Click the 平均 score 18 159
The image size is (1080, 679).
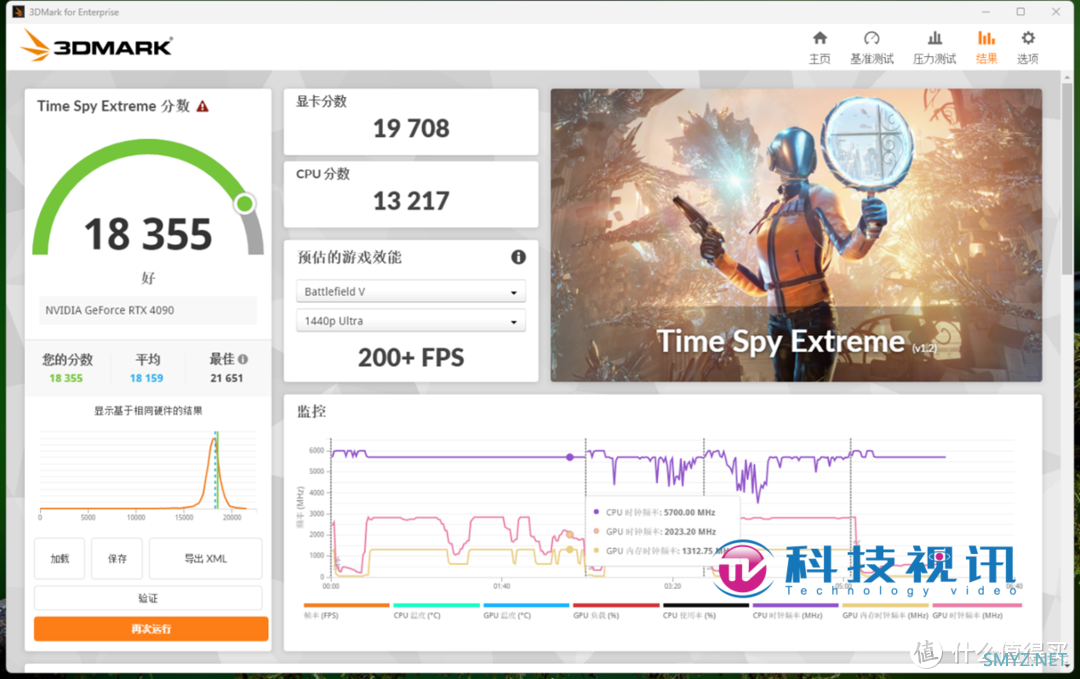147,378
